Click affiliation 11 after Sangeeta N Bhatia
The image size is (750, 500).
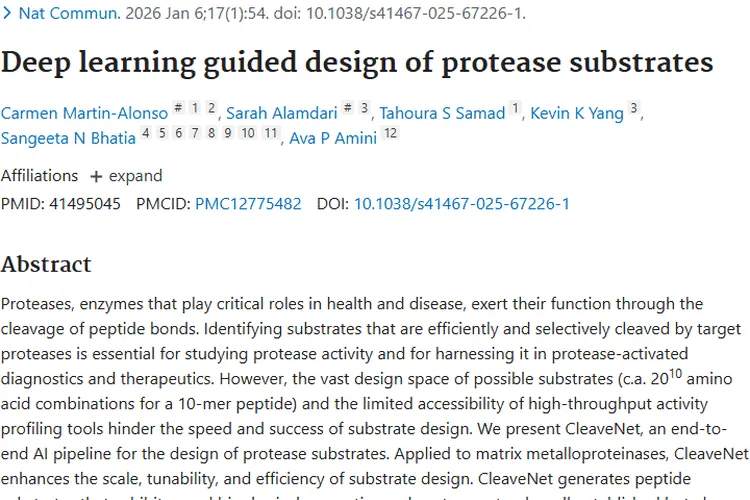(x=270, y=134)
